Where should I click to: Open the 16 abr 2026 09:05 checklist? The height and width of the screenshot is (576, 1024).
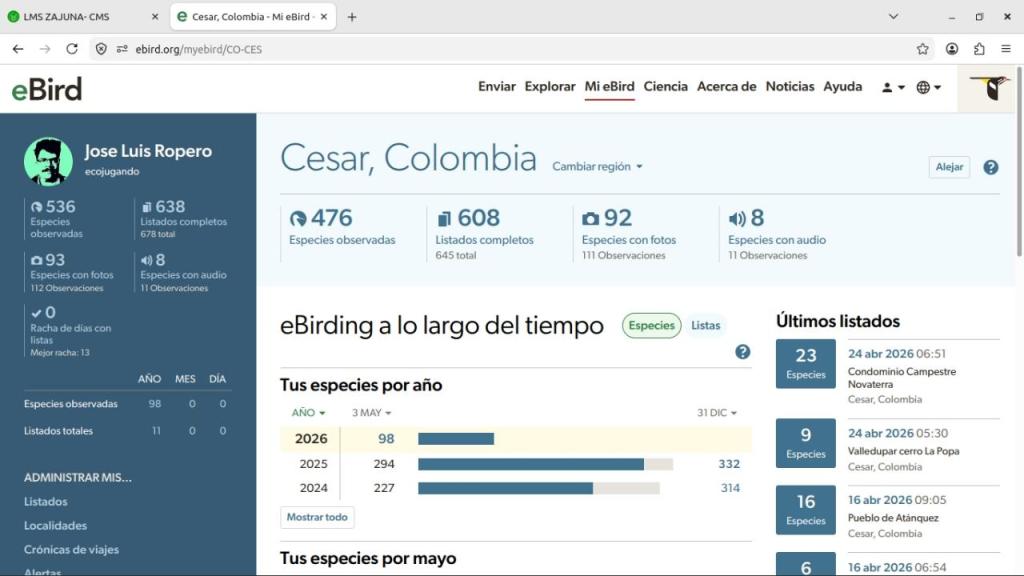tap(897, 500)
